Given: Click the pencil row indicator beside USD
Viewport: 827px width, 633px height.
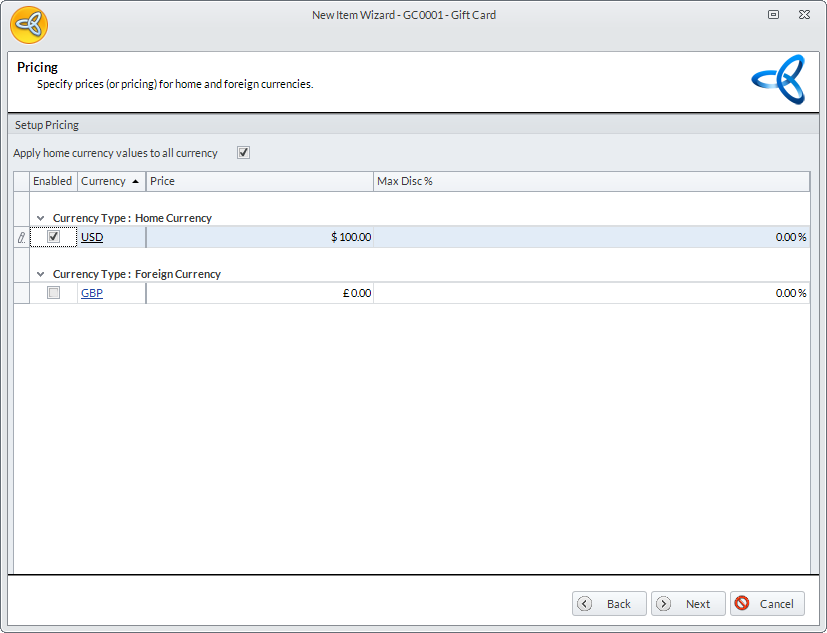Looking at the screenshot, I should [x=22, y=237].
